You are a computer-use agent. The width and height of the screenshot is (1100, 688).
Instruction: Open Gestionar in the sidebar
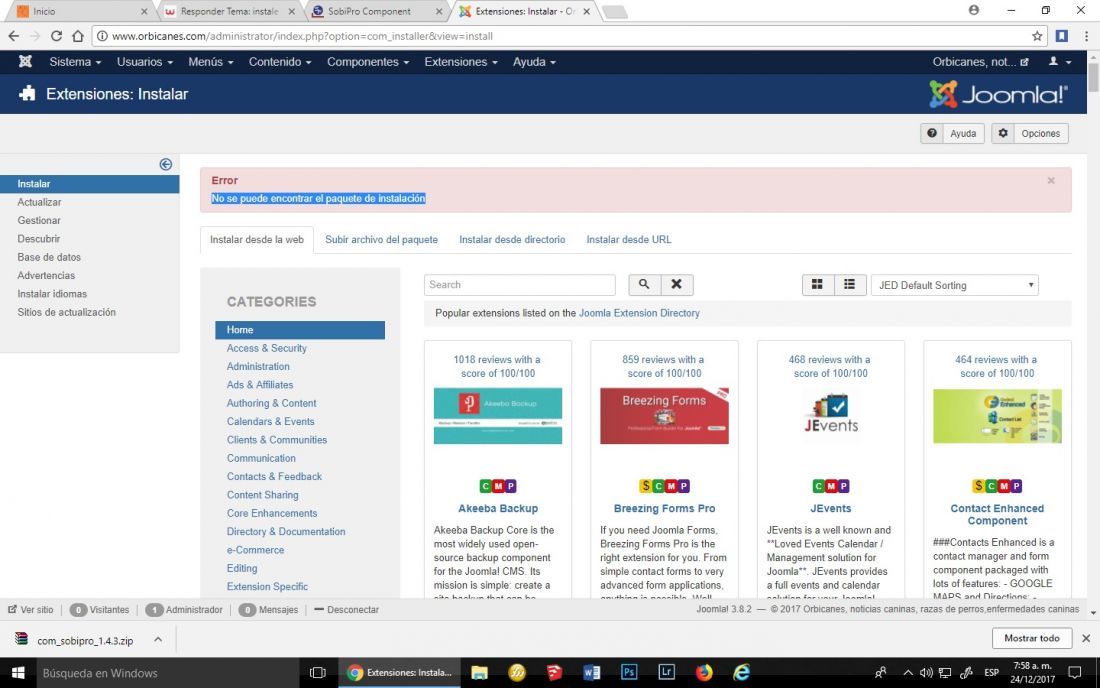(39, 220)
